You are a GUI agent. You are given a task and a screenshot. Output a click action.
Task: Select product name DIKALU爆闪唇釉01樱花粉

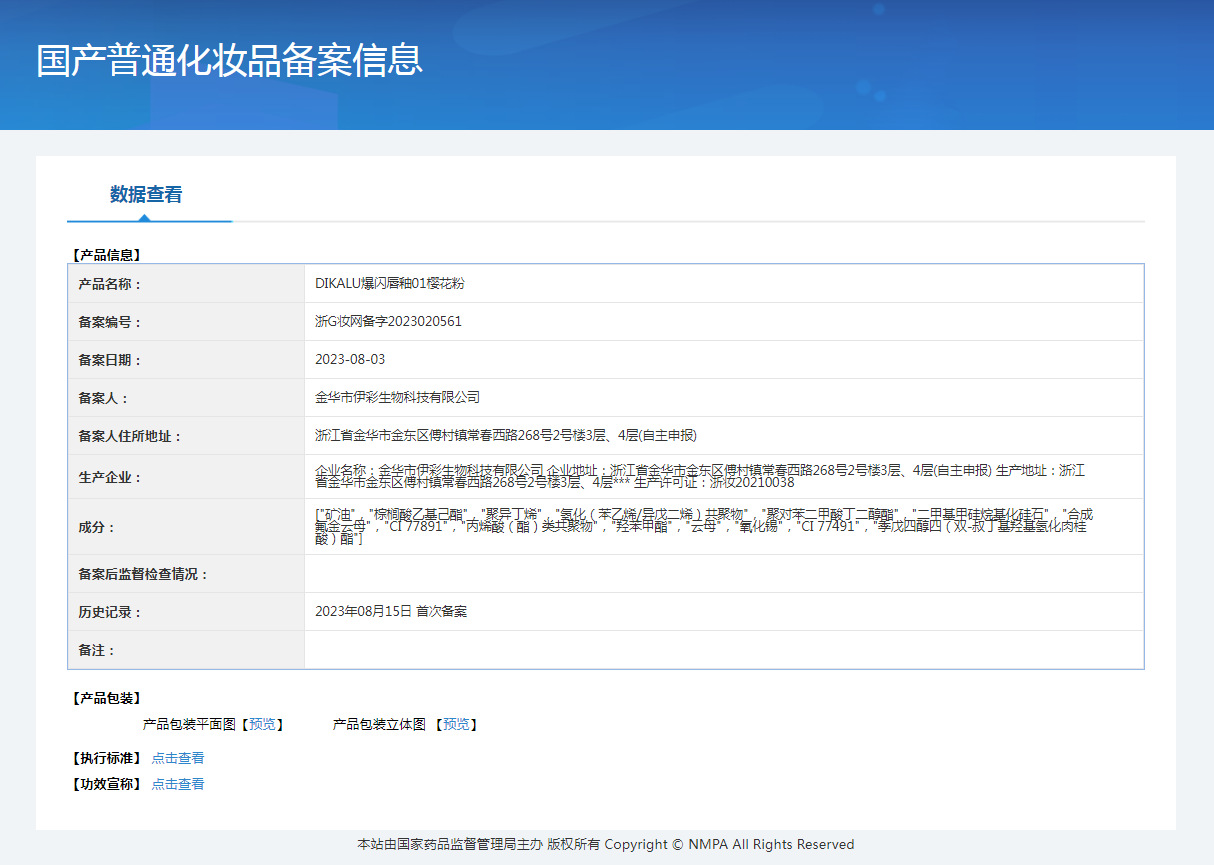click(x=390, y=283)
